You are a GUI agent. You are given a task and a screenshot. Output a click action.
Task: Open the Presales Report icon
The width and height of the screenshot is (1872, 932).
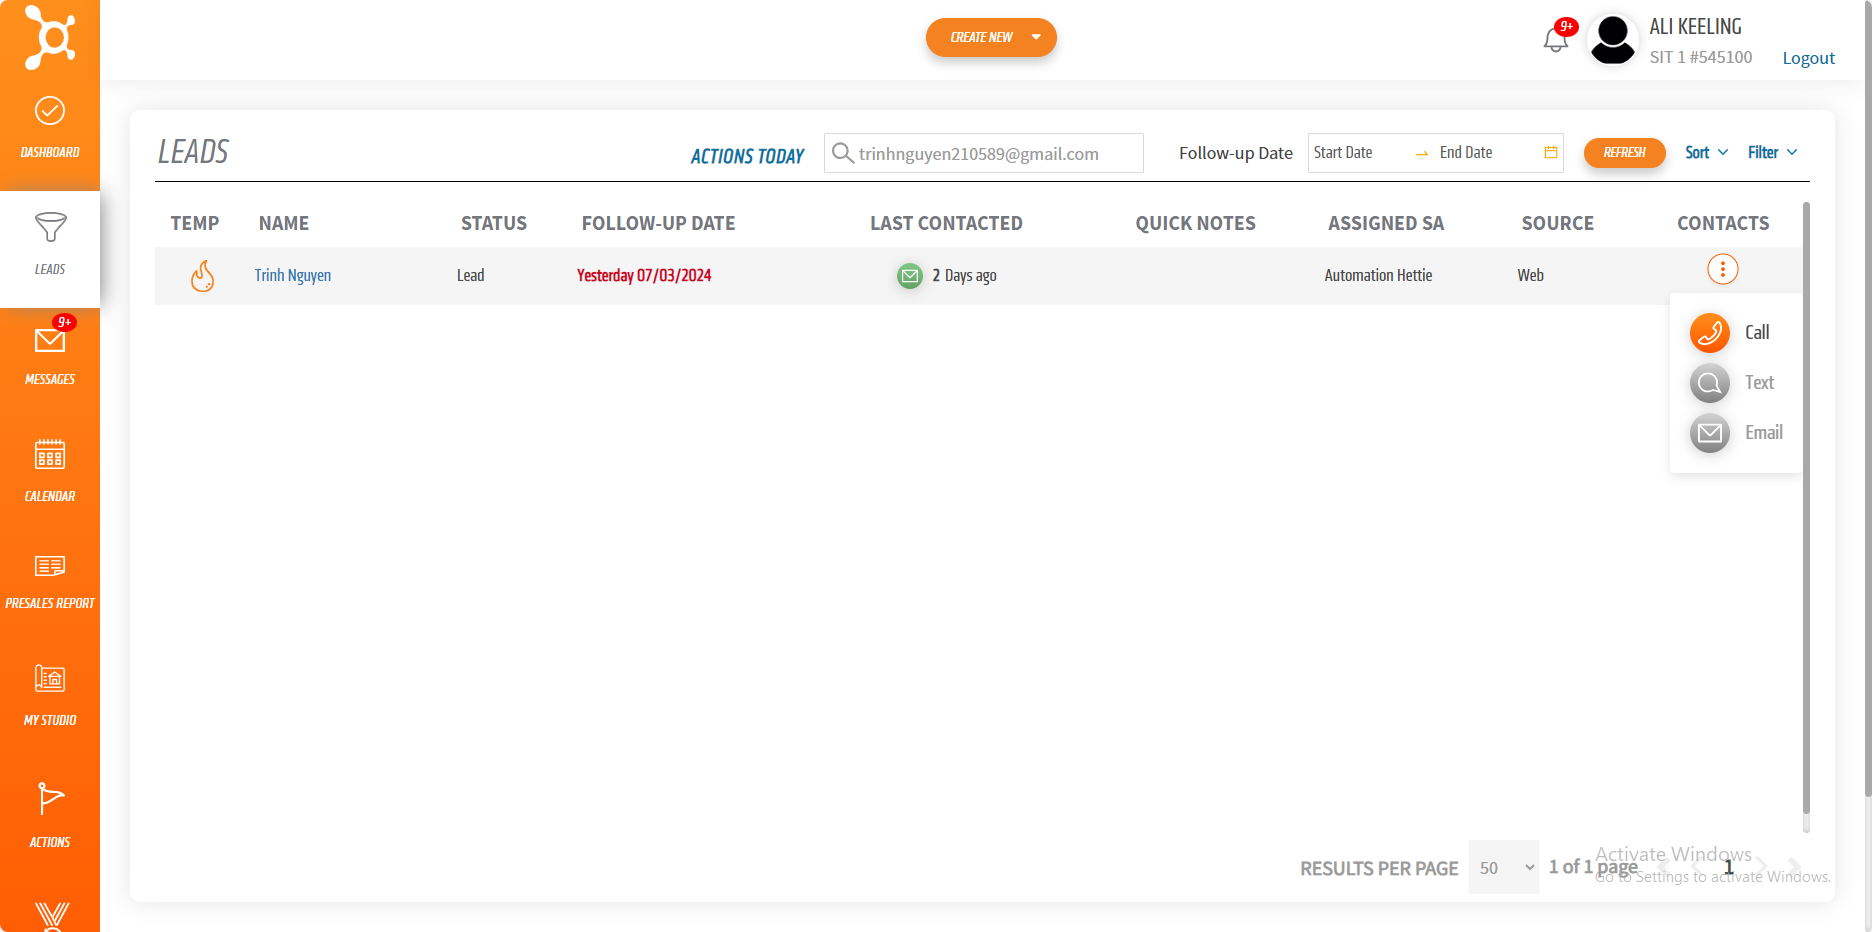pyautogui.click(x=50, y=566)
